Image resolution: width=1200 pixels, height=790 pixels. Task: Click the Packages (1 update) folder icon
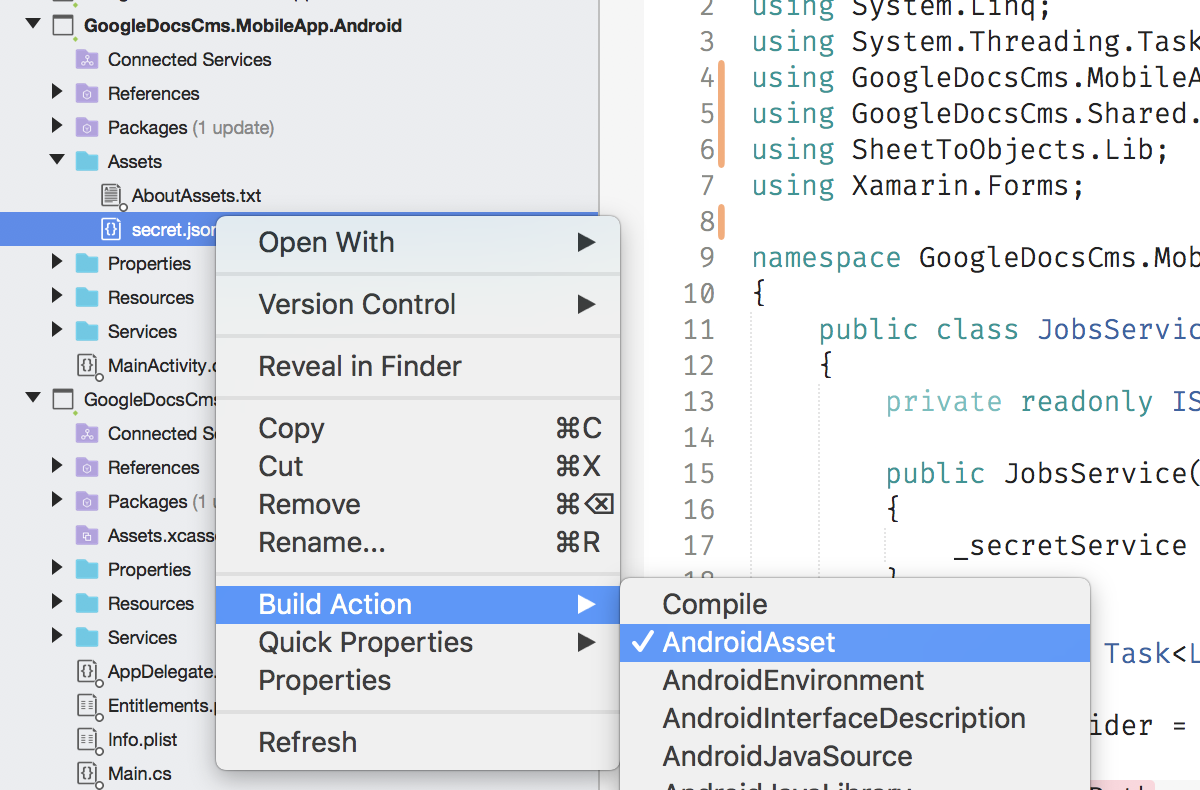coord(87,128)
